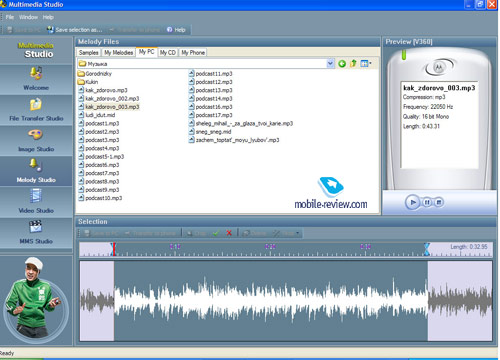500x360 pixels.
Task: Select file sneg_sneg.mid
Action: (210, 132)
